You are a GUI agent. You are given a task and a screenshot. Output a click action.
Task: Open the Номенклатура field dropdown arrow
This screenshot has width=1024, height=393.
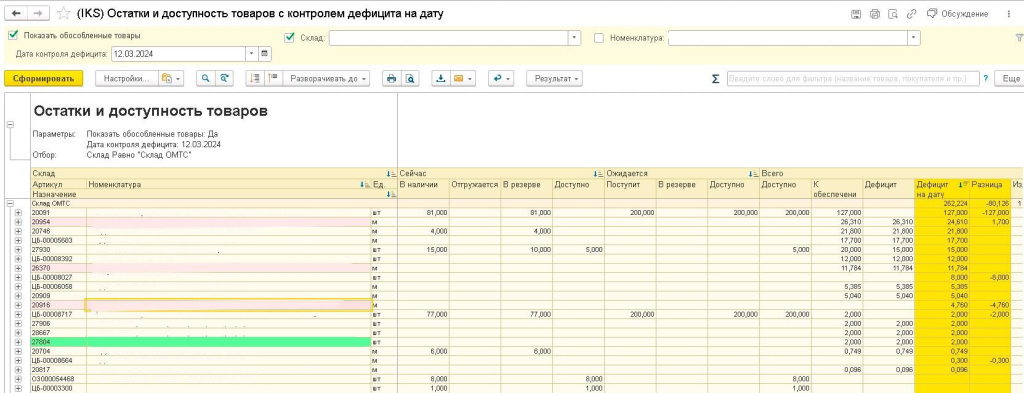pyautogui.click(x=914, y=38)
